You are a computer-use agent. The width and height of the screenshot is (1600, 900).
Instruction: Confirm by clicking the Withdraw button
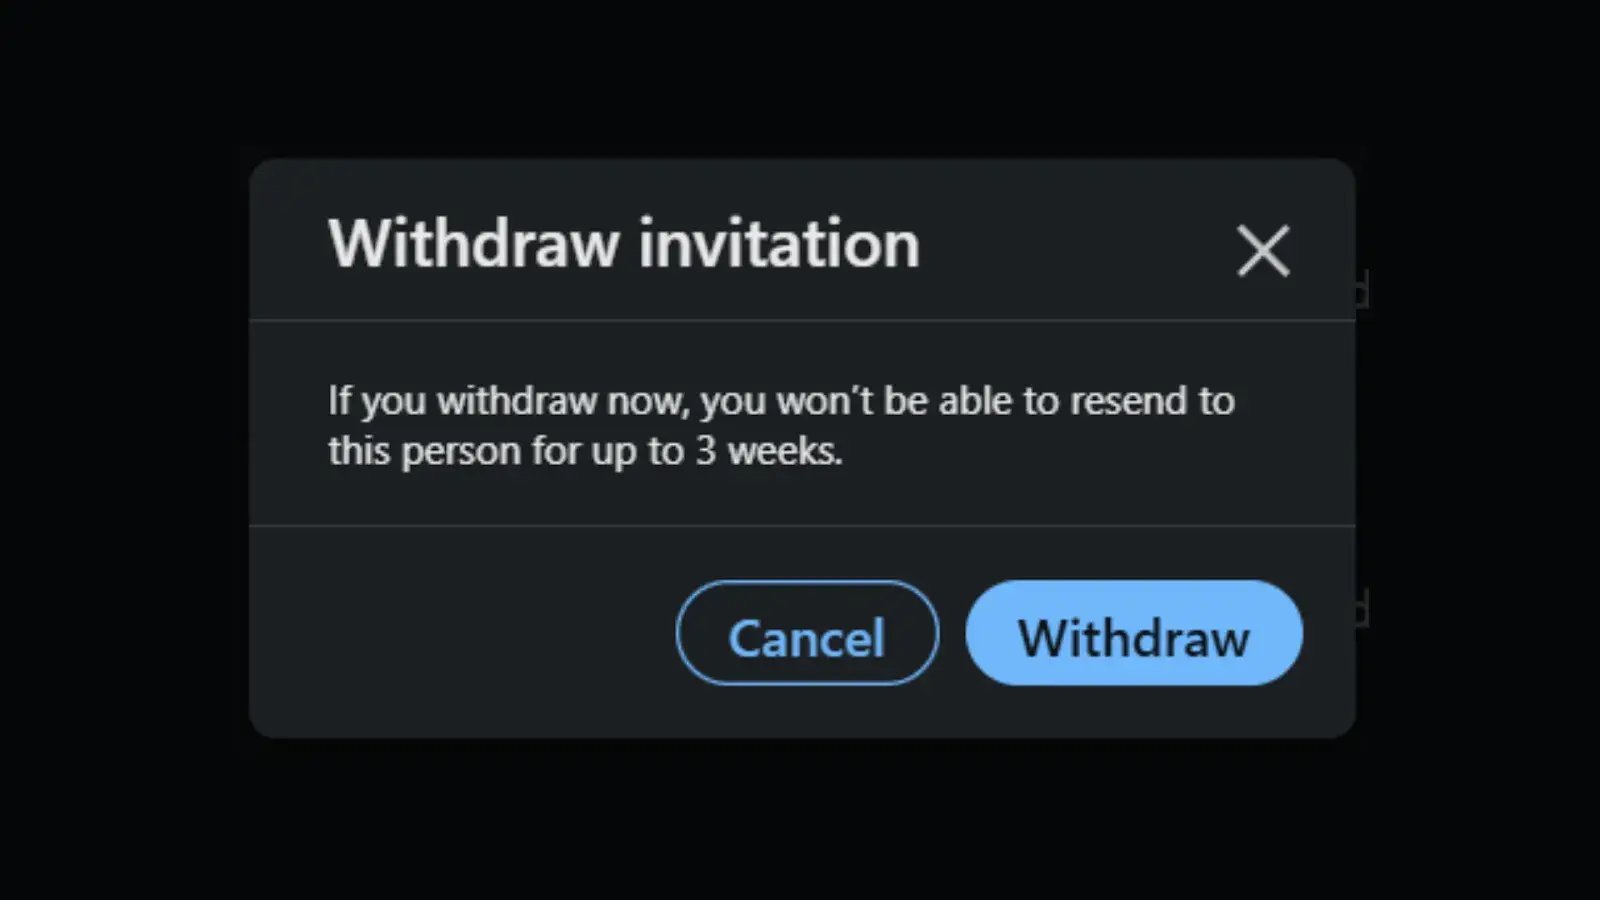(x=1134, y=633)
